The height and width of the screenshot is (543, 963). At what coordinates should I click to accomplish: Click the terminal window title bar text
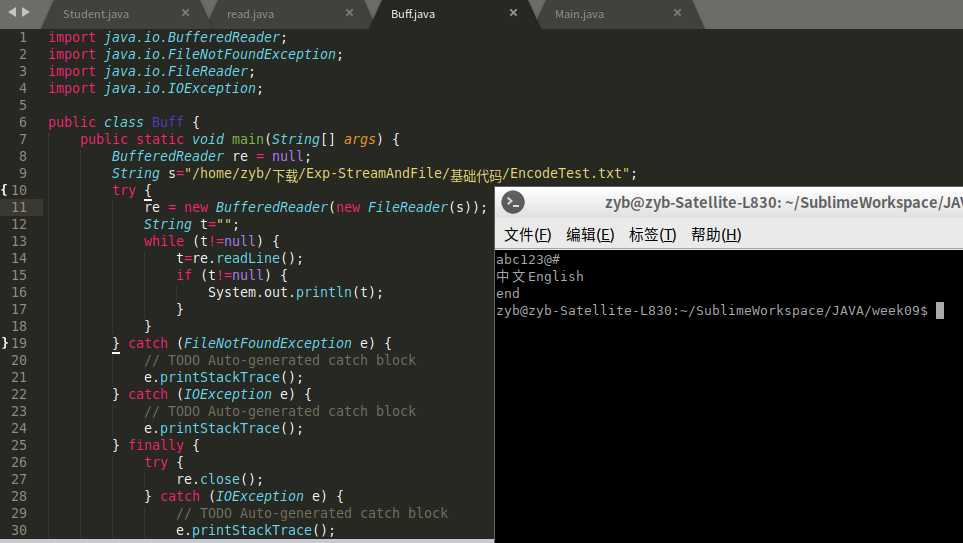784,203
